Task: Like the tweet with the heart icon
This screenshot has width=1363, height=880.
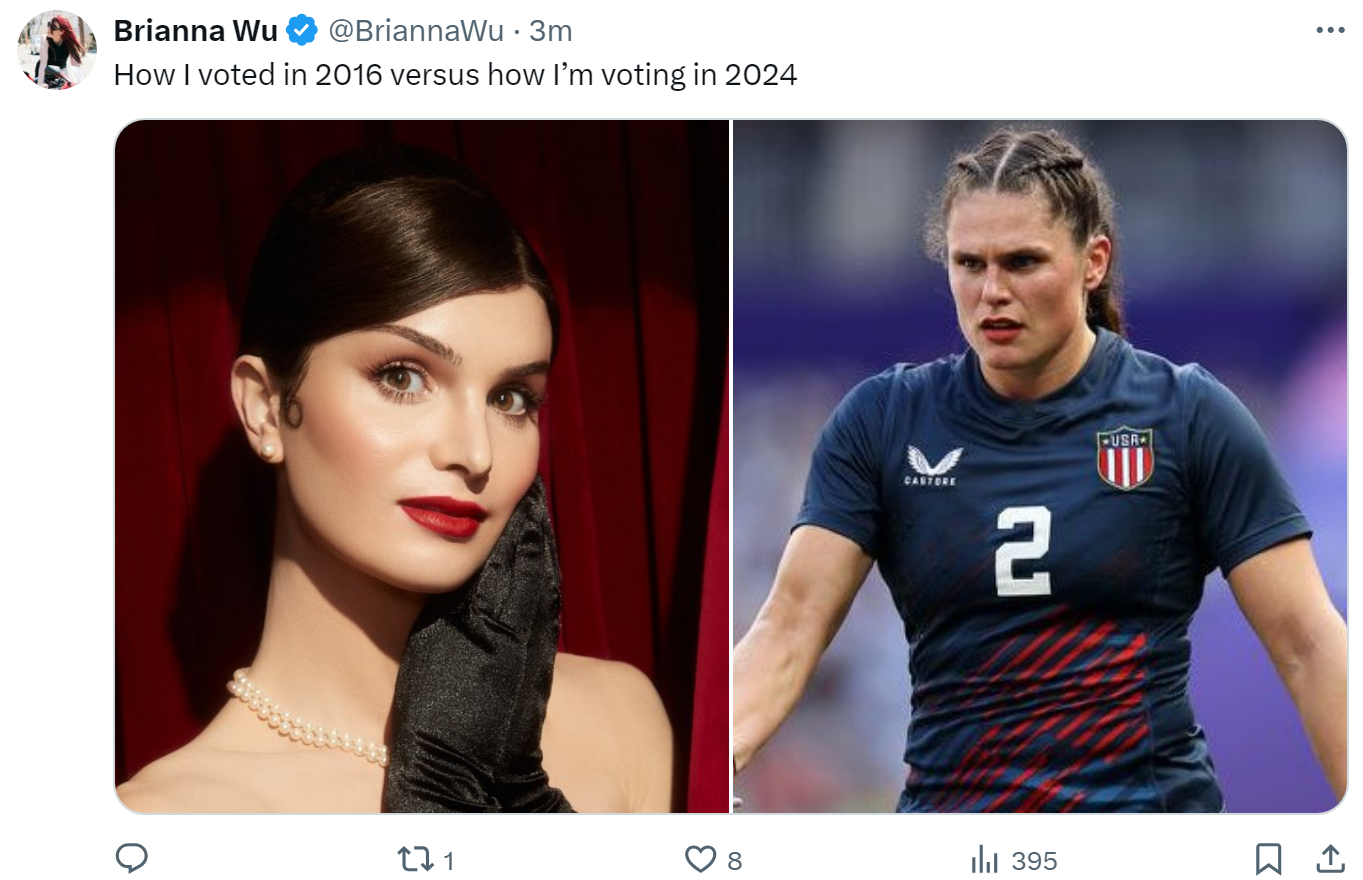Action: (x=700, y=859)
